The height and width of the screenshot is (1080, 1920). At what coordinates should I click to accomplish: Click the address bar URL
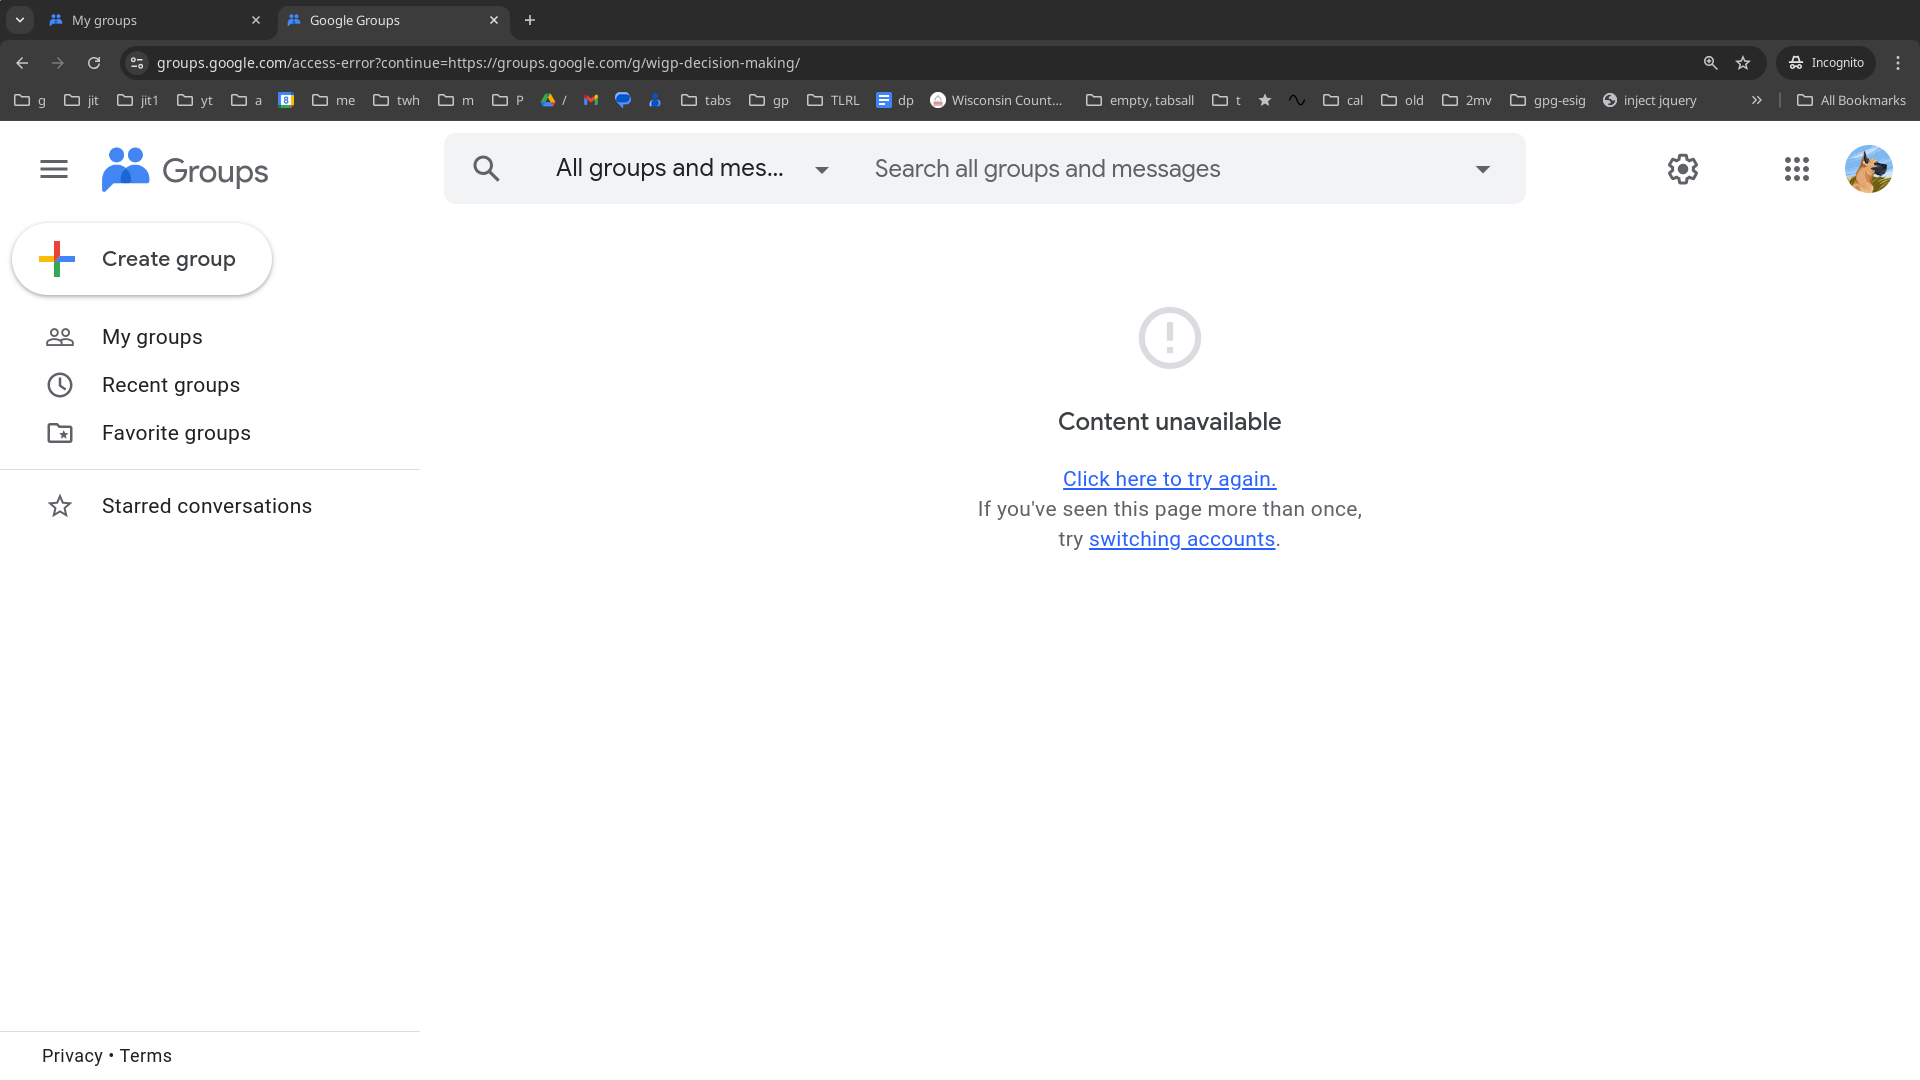(x=478, y=63)
